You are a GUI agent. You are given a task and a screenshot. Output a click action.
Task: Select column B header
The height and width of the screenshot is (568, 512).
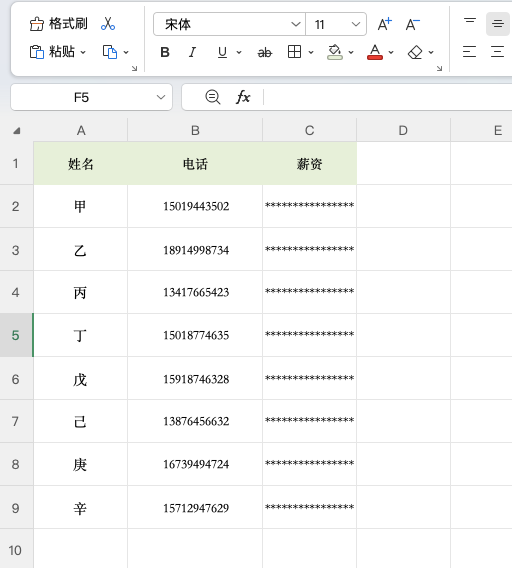point(195,130)
